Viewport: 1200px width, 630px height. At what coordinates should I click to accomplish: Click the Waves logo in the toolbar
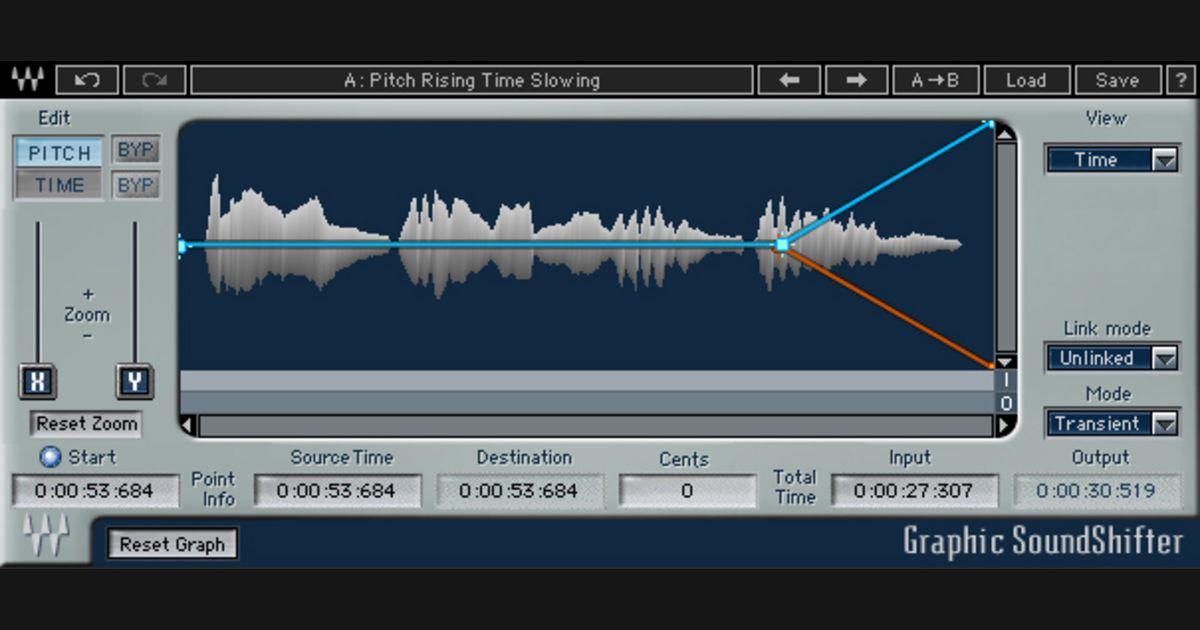pos(27,80)
